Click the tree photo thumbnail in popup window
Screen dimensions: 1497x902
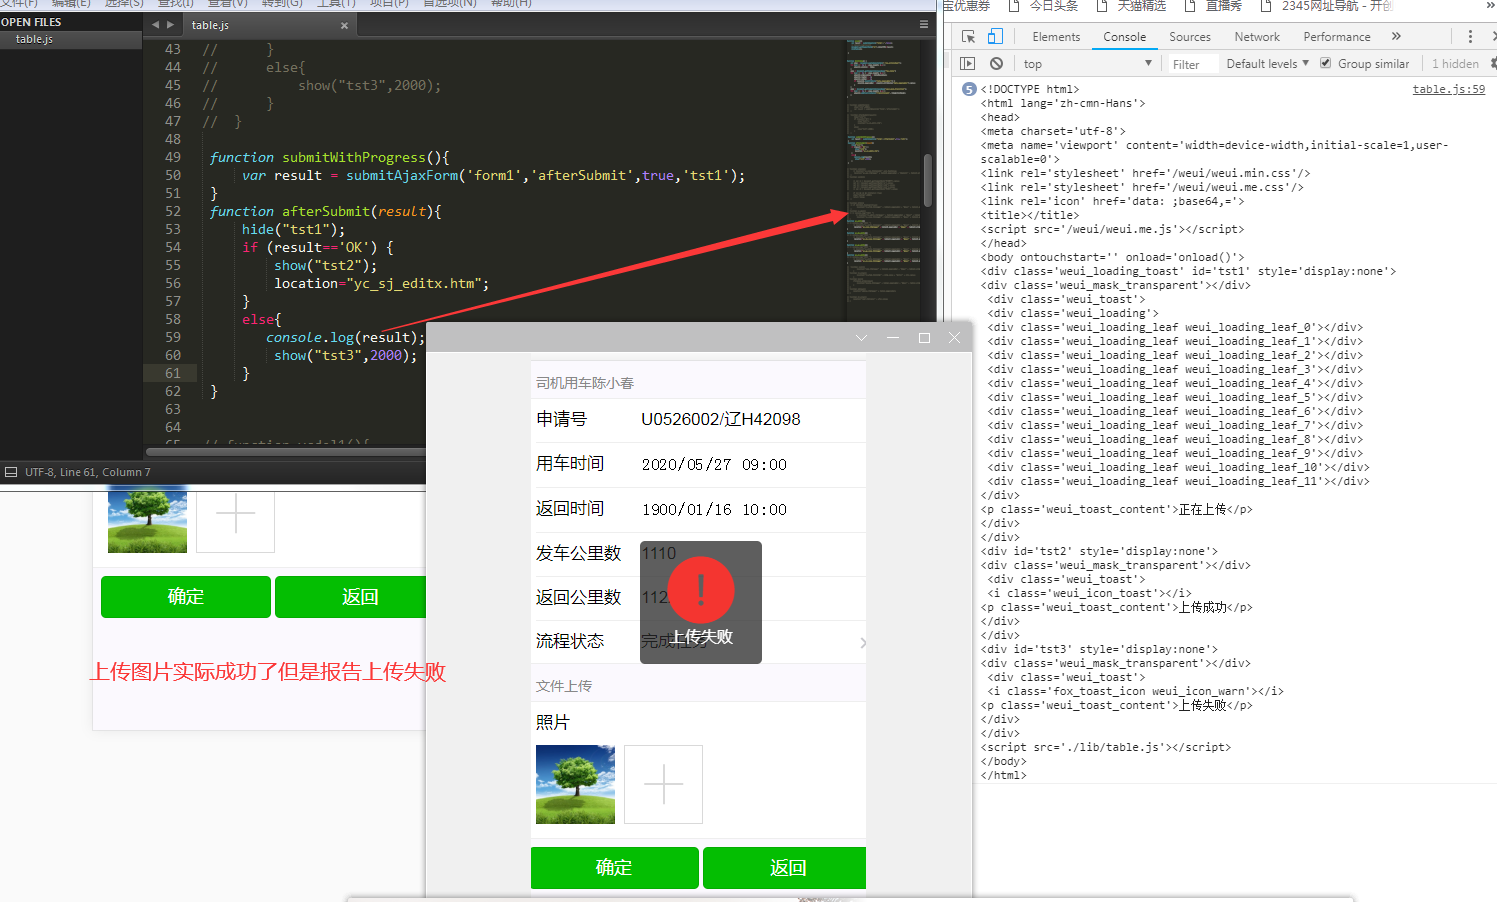(x=575, y=784)
